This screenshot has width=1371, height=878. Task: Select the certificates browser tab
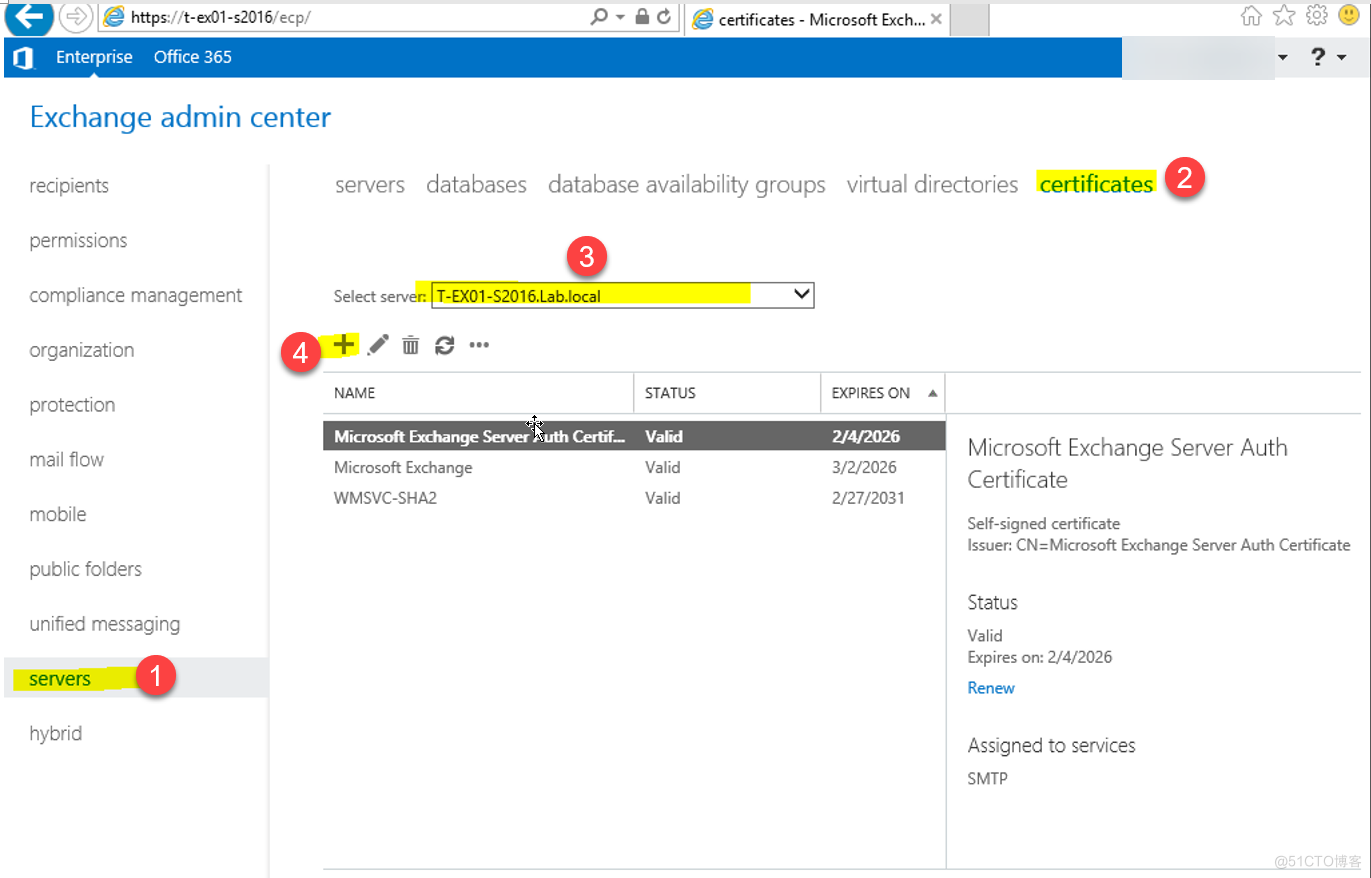point(816,19)
